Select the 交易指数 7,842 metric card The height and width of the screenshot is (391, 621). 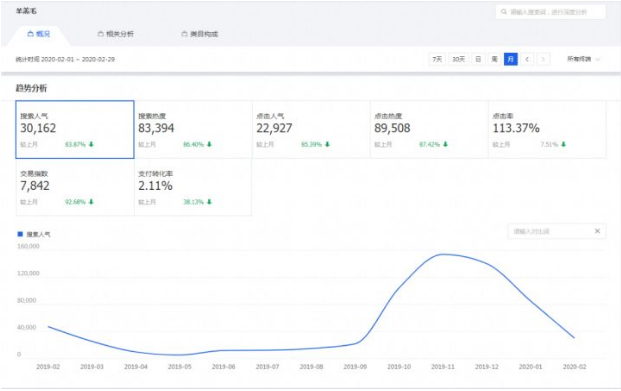tap(75, 187)
